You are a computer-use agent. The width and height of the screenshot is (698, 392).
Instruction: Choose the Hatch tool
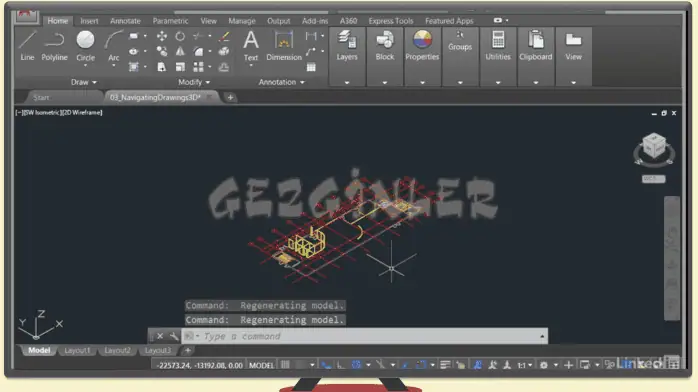(133, 67)
